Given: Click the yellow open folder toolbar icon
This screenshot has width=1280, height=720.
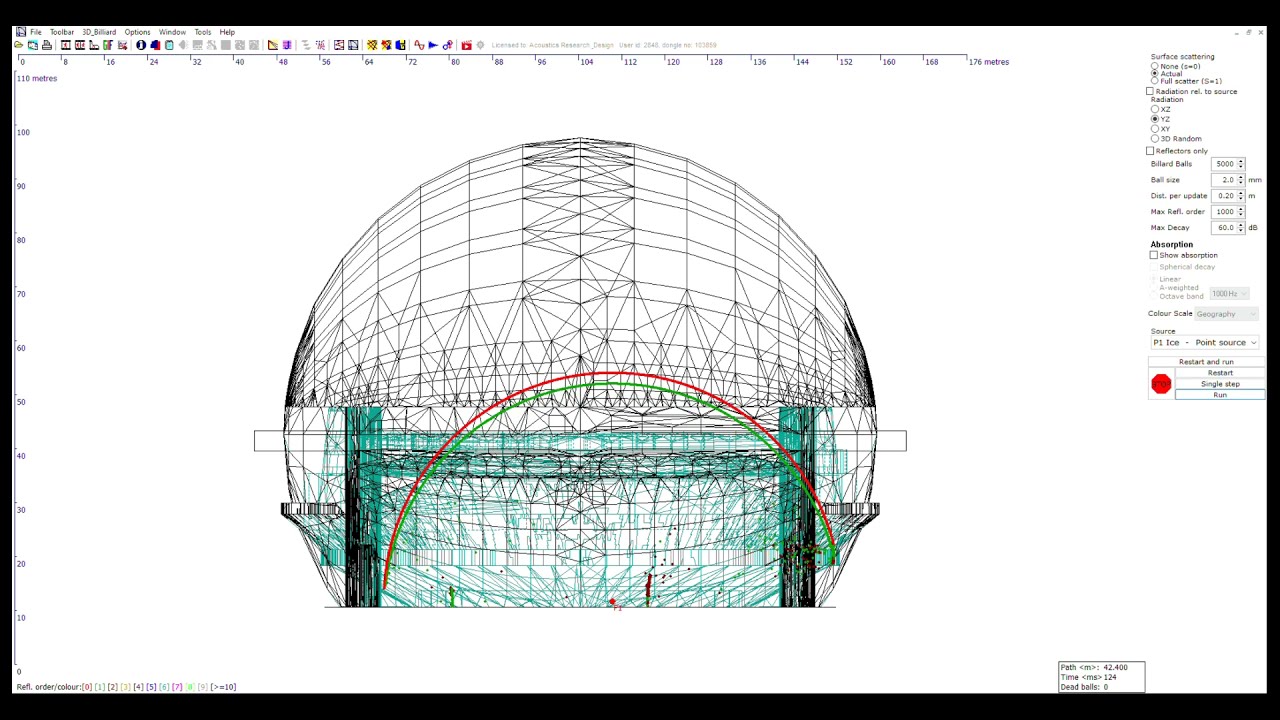Looking at the screenshot, I should point(19,45).
